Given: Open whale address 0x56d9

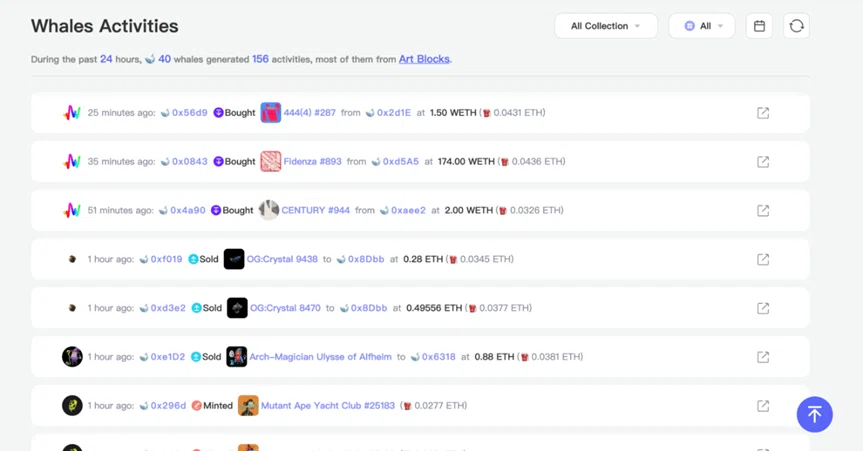Looking at the screenshot, I should (x=189, y=112).
